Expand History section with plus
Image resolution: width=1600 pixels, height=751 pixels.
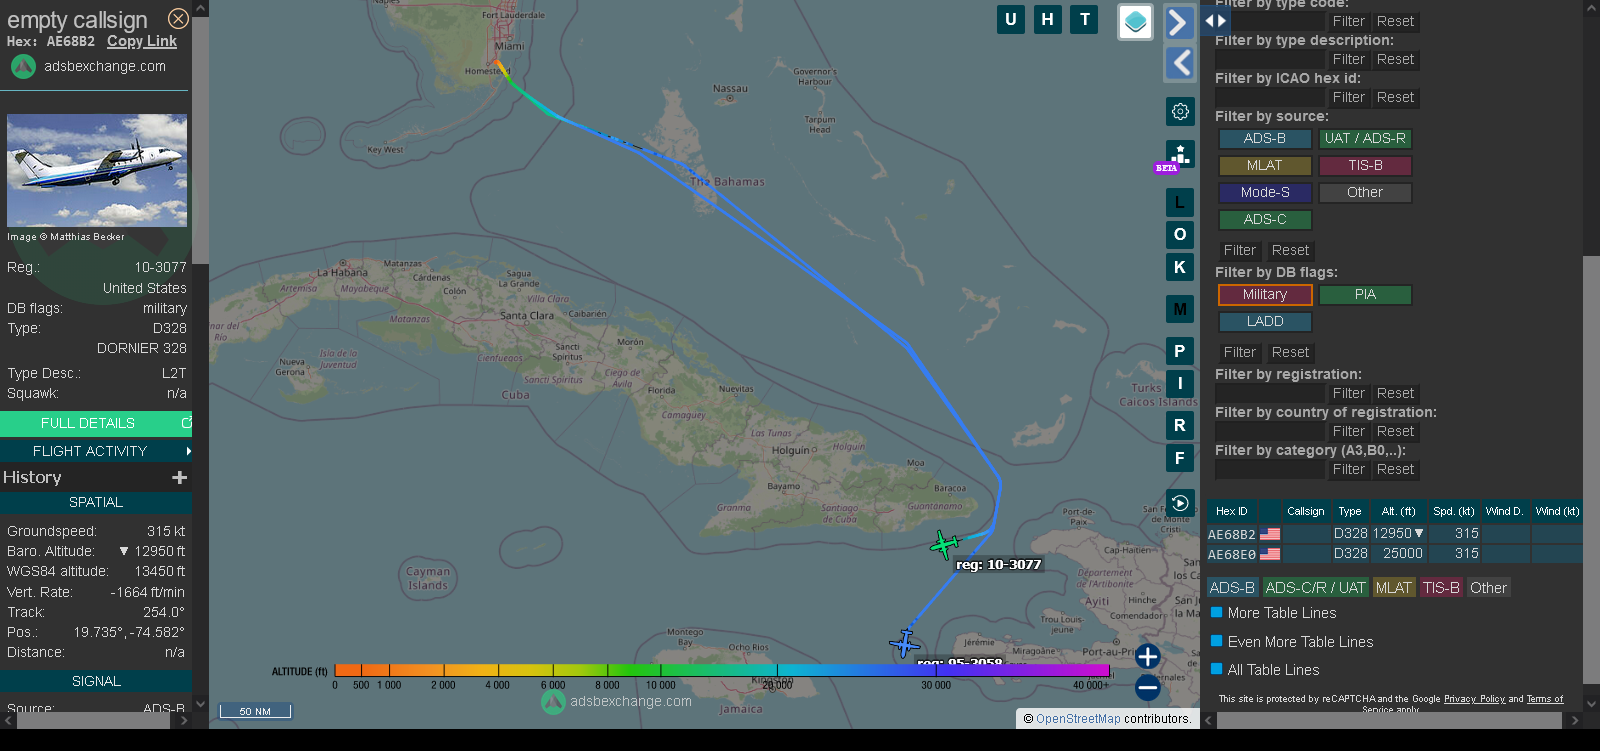click(x=180, y=478)
